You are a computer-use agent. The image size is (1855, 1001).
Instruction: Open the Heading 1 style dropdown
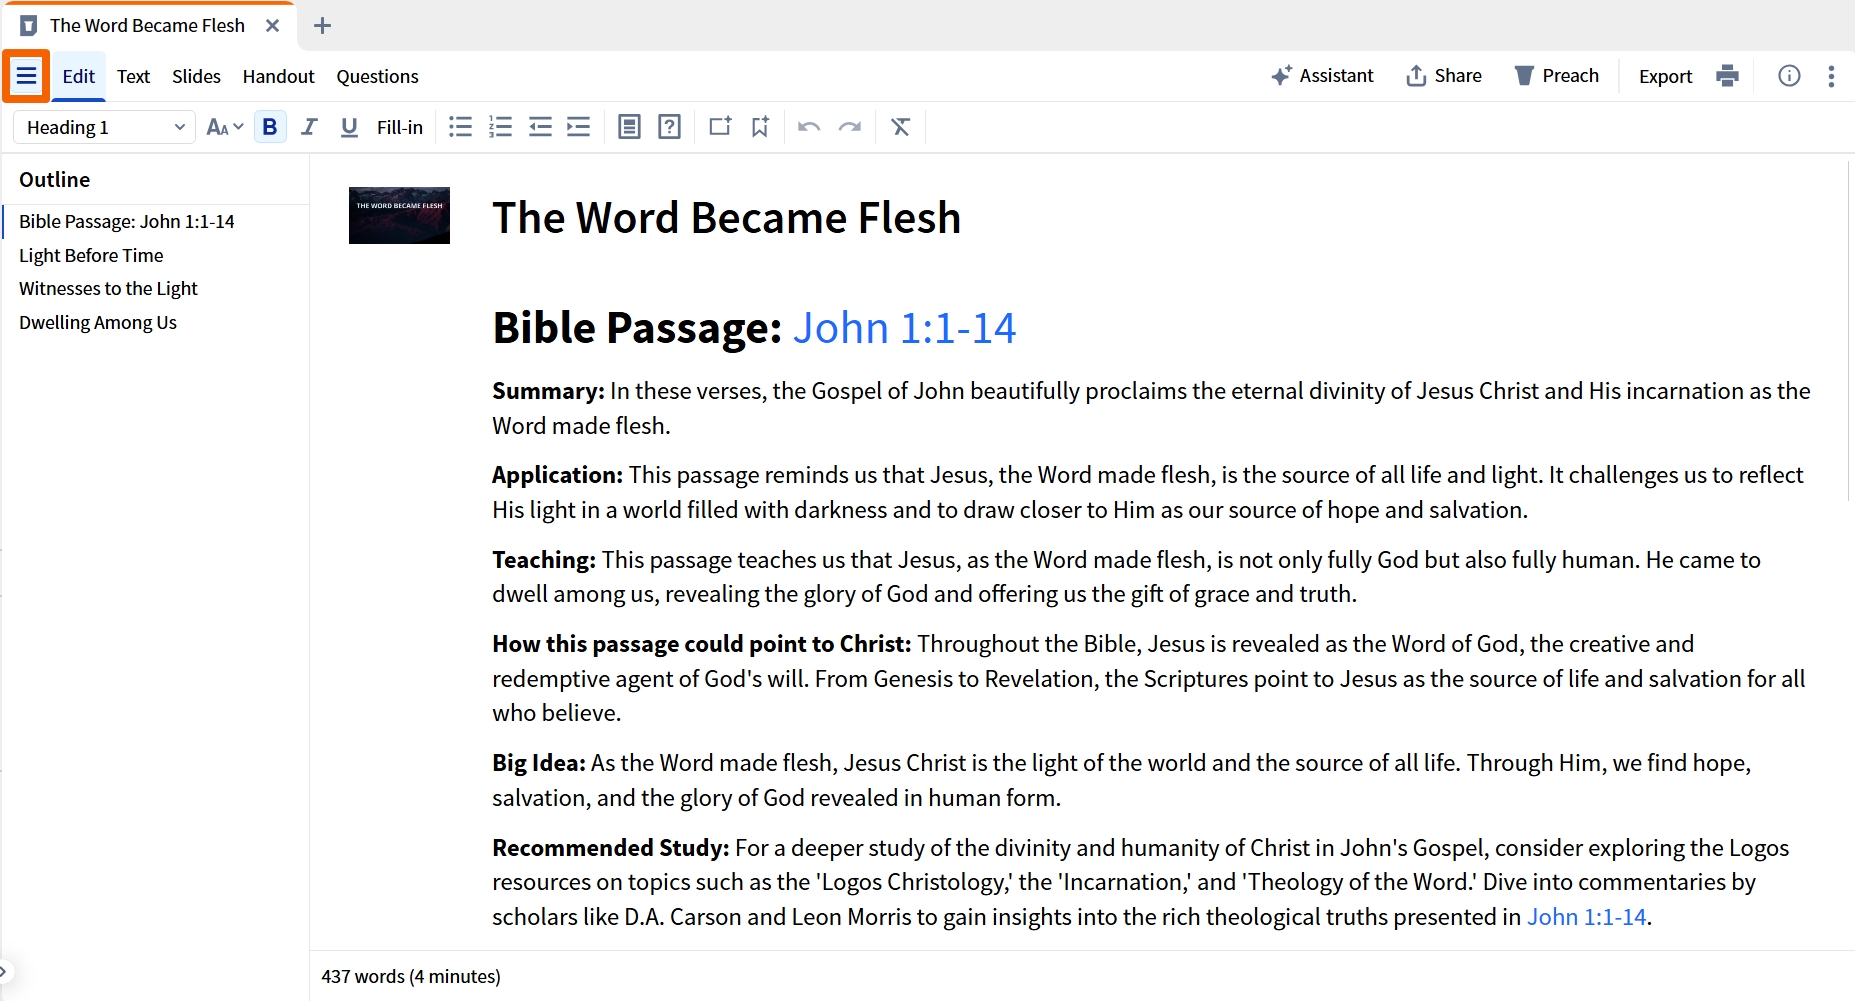tap(105, 127)
